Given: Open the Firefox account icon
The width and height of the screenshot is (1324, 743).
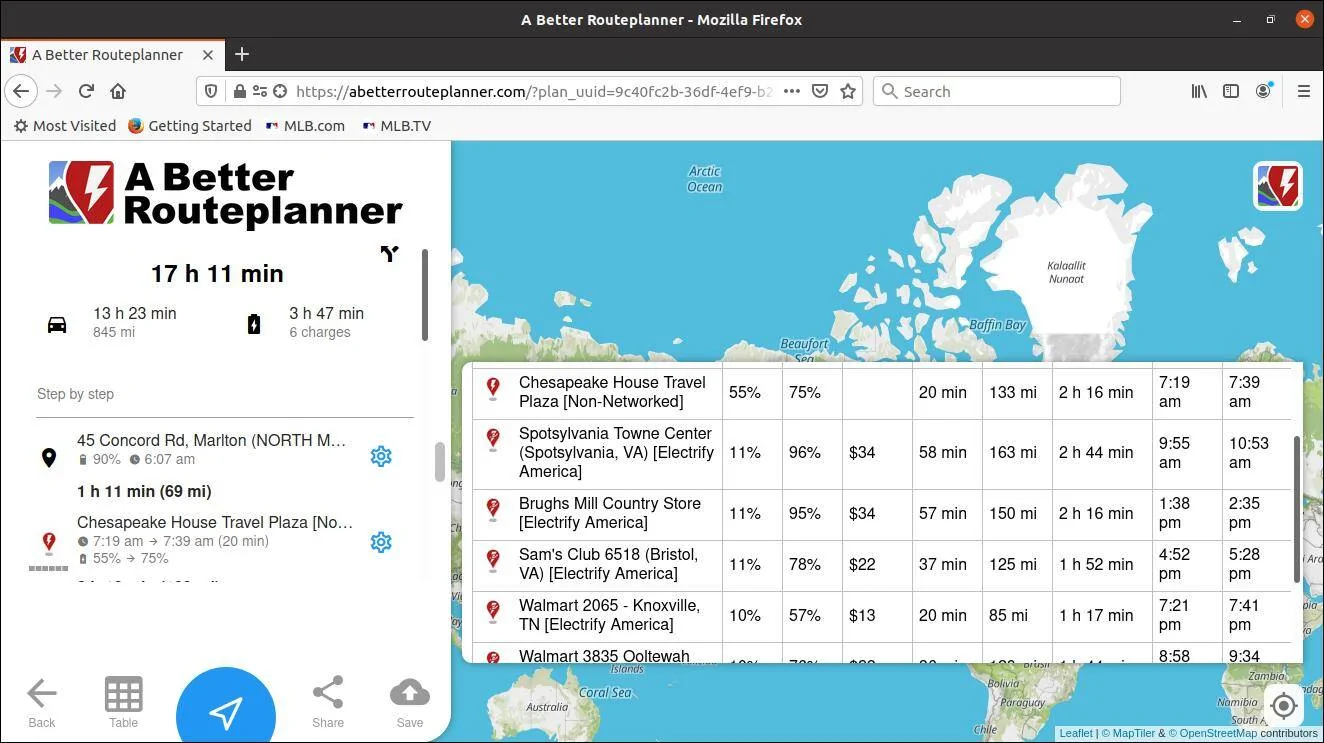Looking at the screenshot, I should [1264, 91].
